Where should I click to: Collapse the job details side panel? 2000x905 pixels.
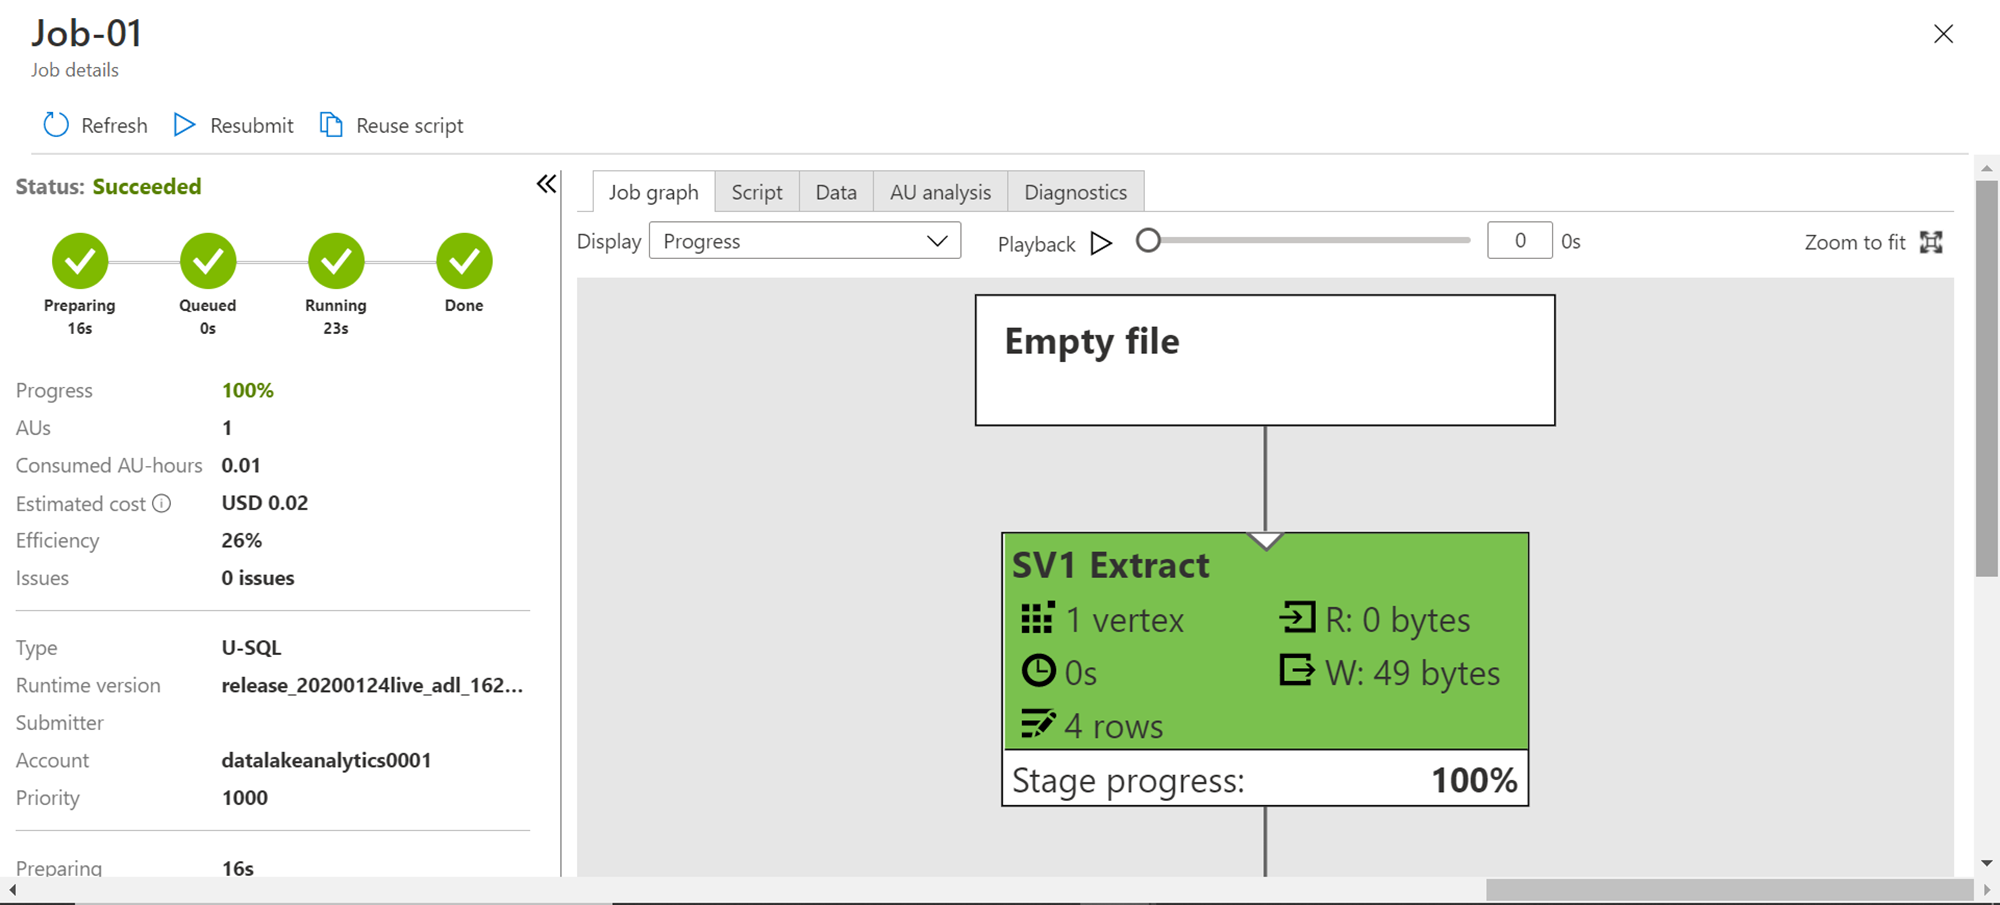click(x=546, y=184)
